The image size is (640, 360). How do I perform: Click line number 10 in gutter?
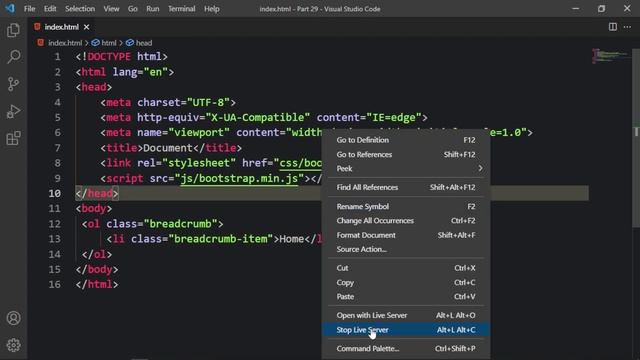pos(55,193)
